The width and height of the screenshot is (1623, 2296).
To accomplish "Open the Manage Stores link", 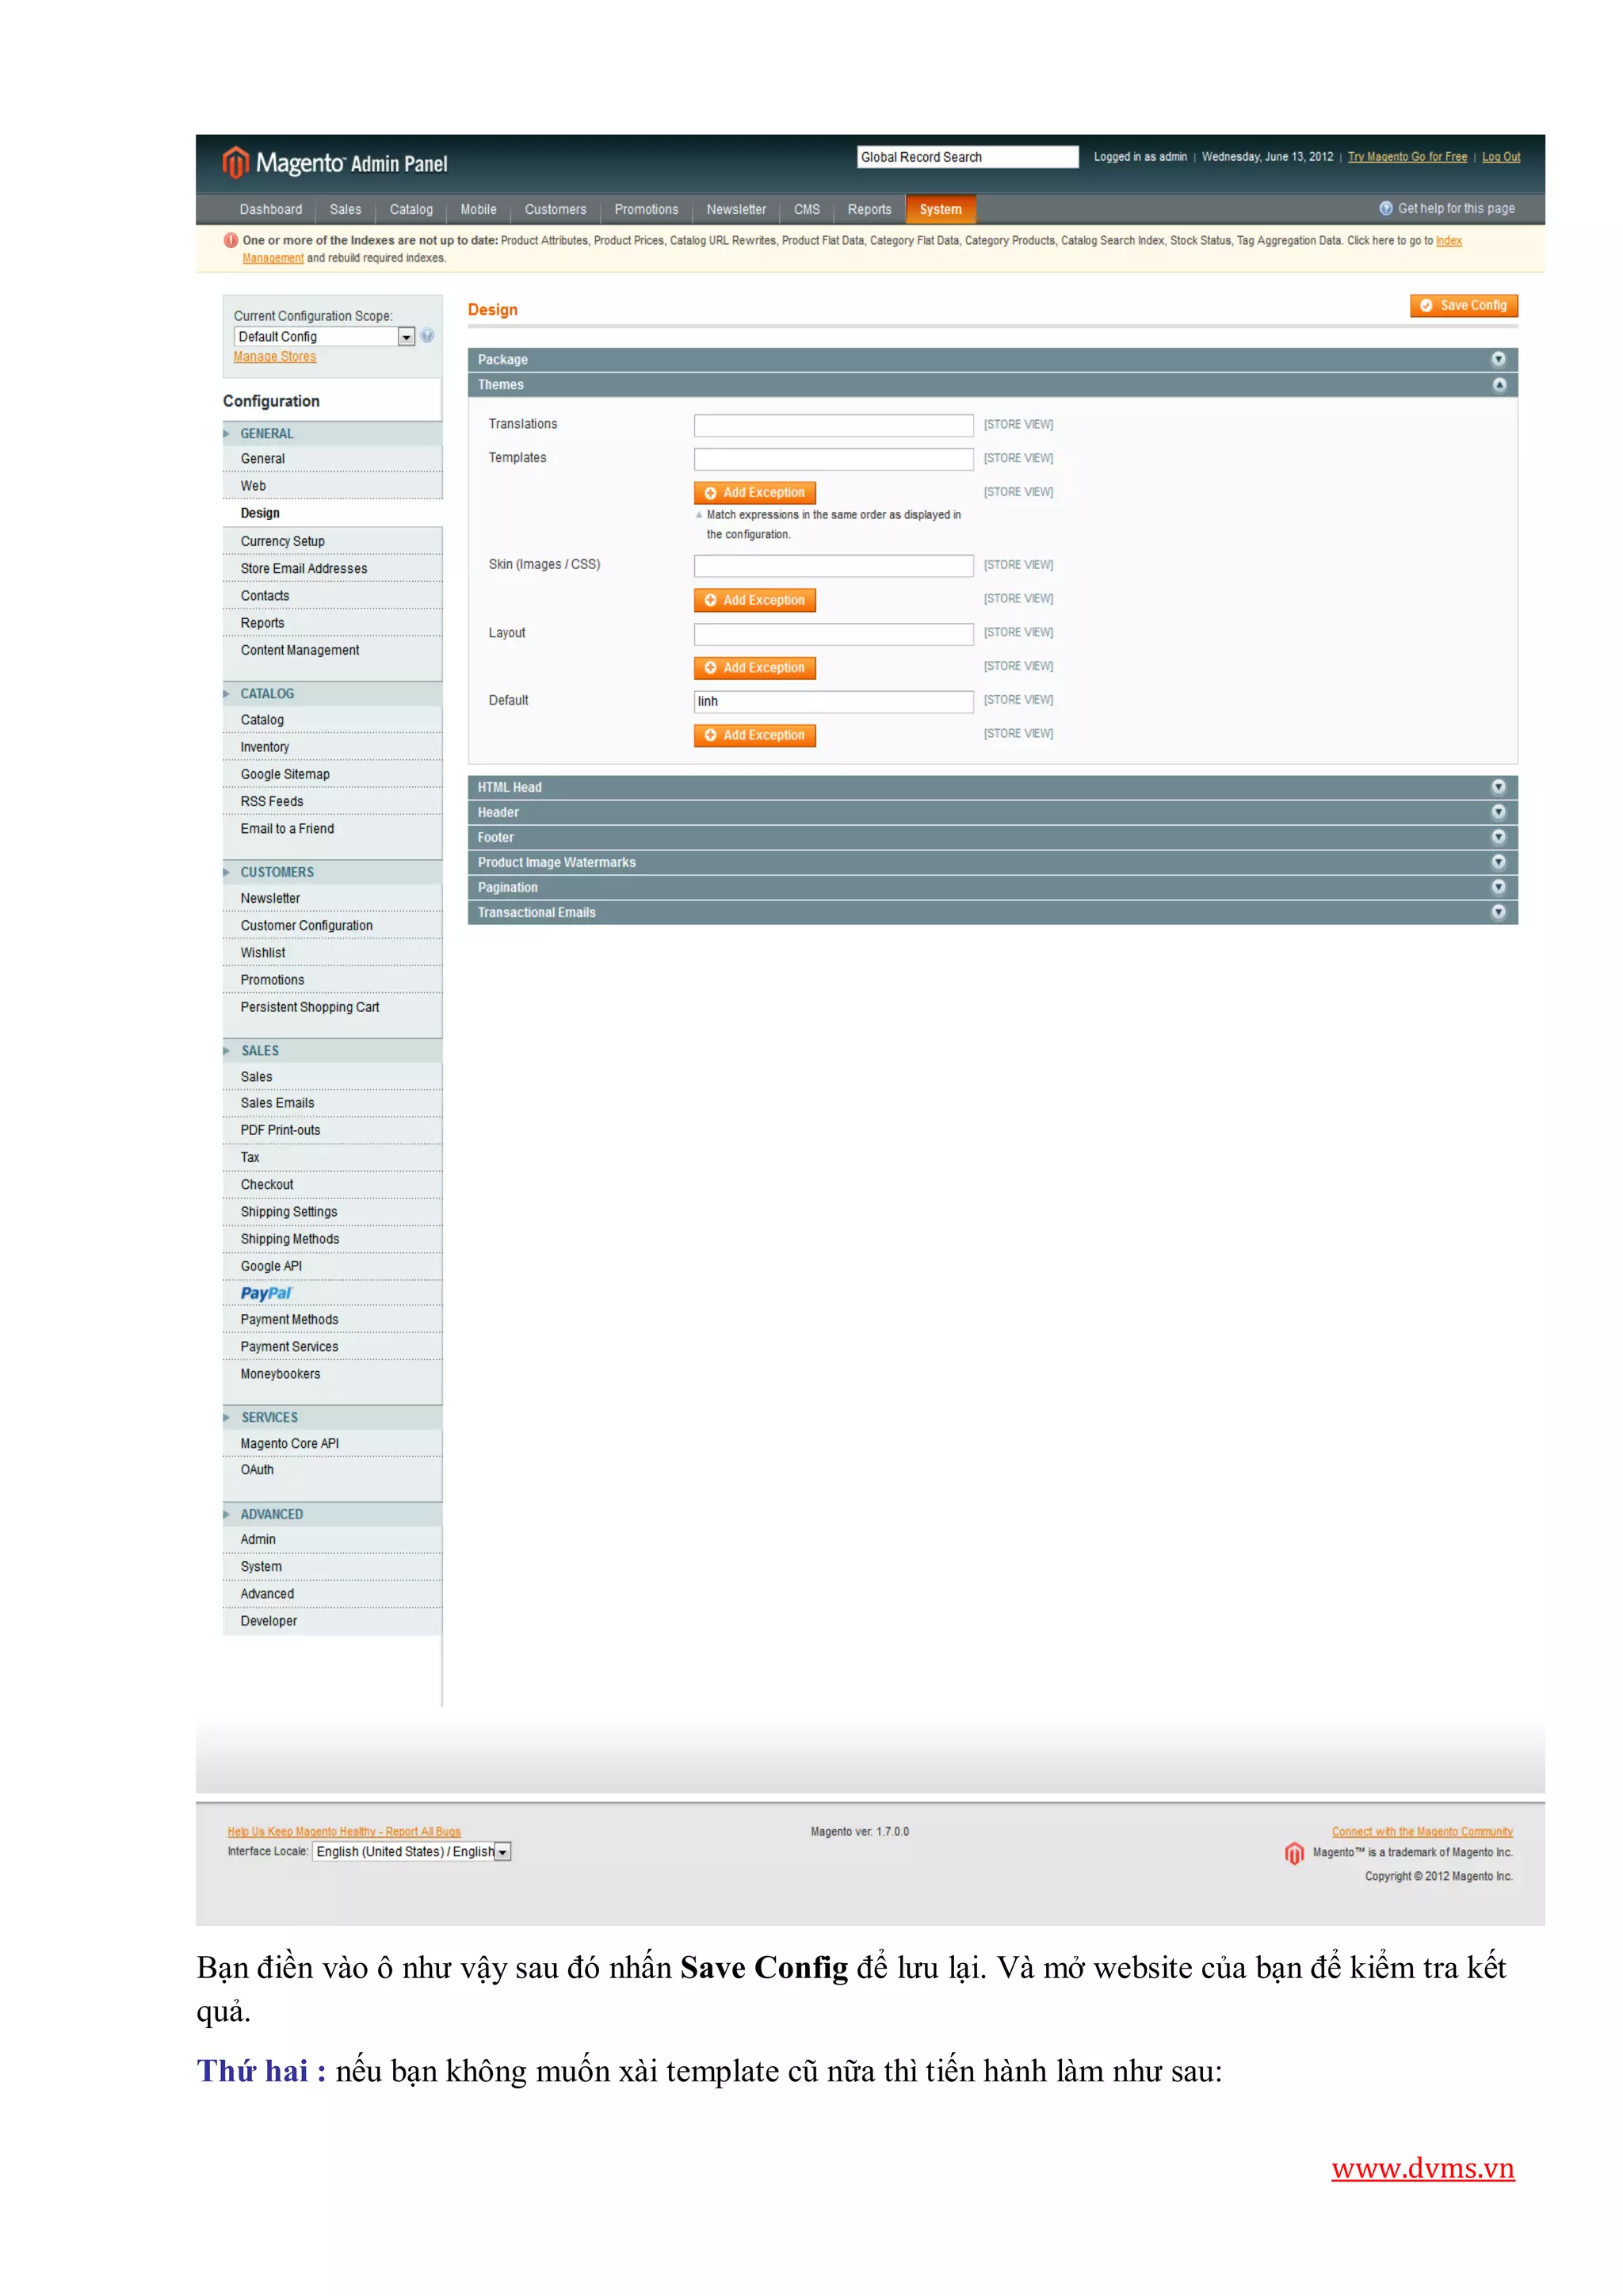I will coord(275,357).
